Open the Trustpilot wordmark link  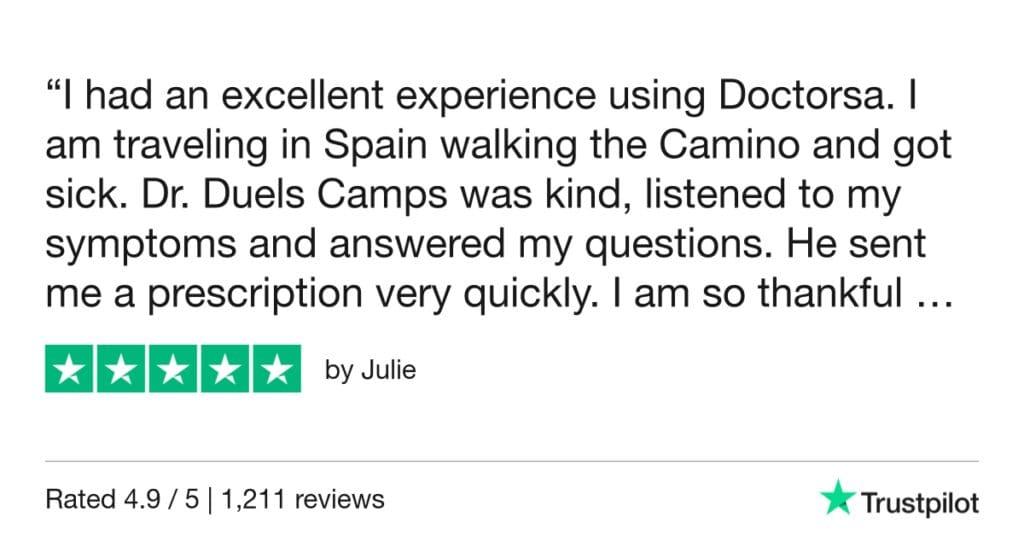click(919, 502)
